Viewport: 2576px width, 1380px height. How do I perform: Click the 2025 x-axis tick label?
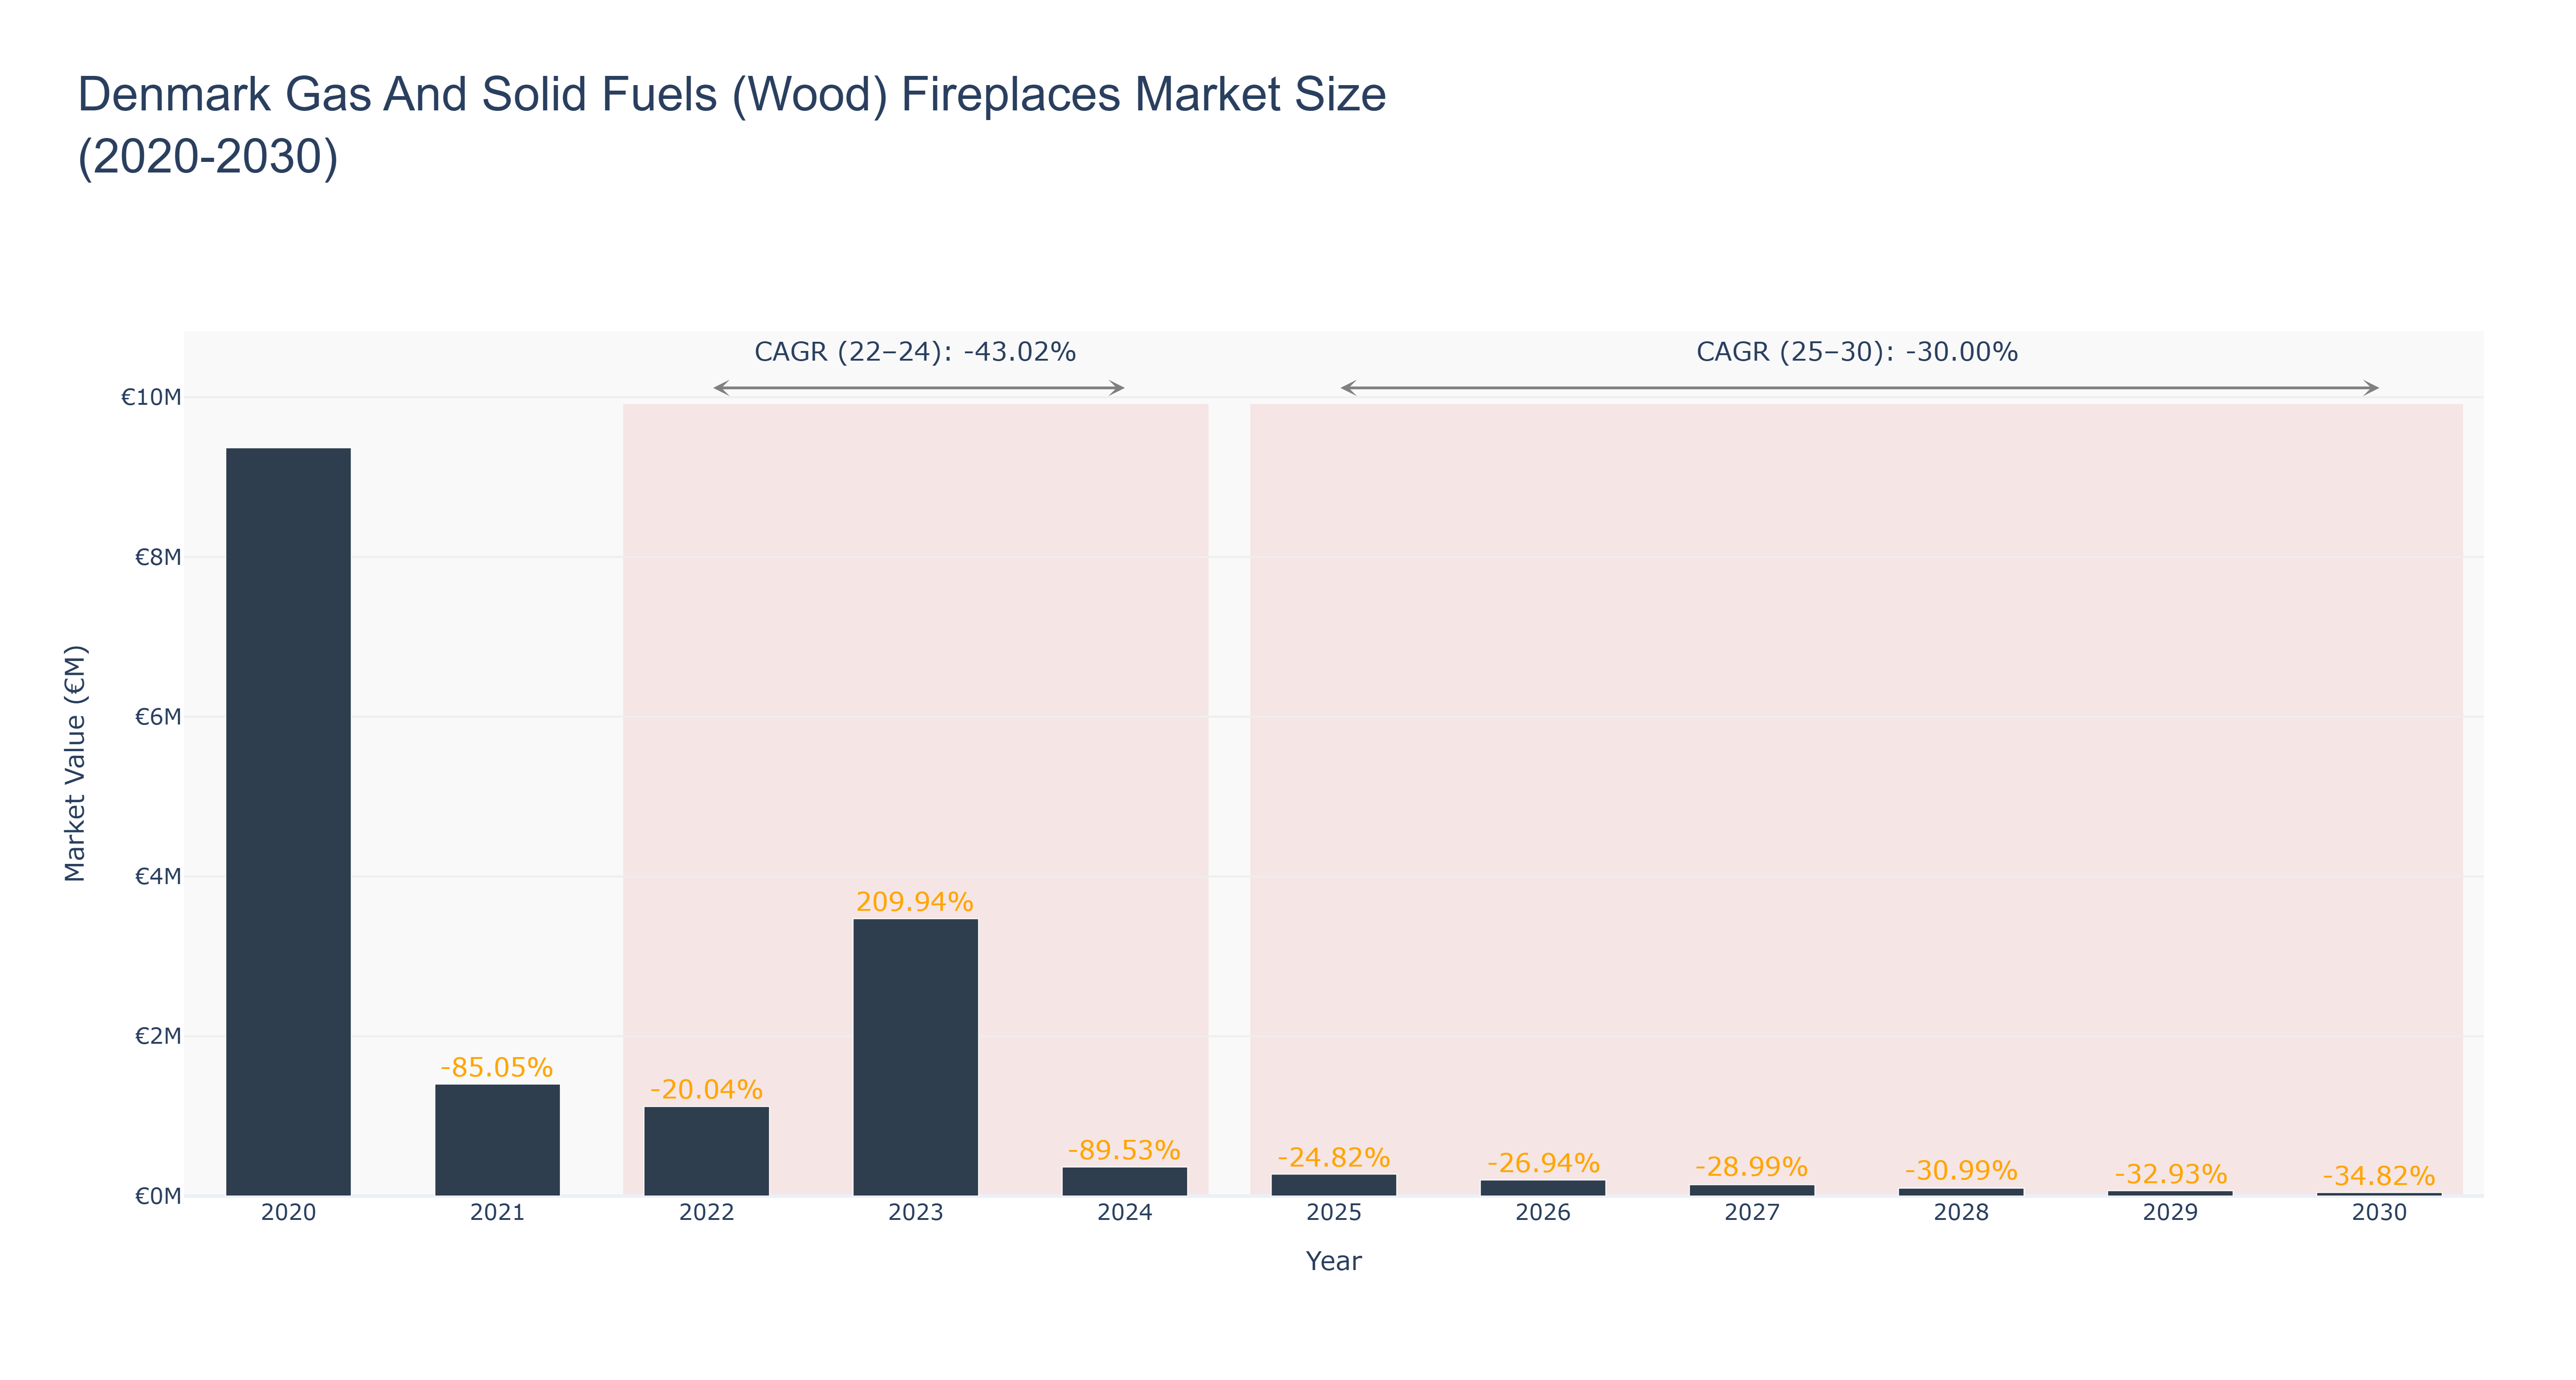coord(1333,1213)
